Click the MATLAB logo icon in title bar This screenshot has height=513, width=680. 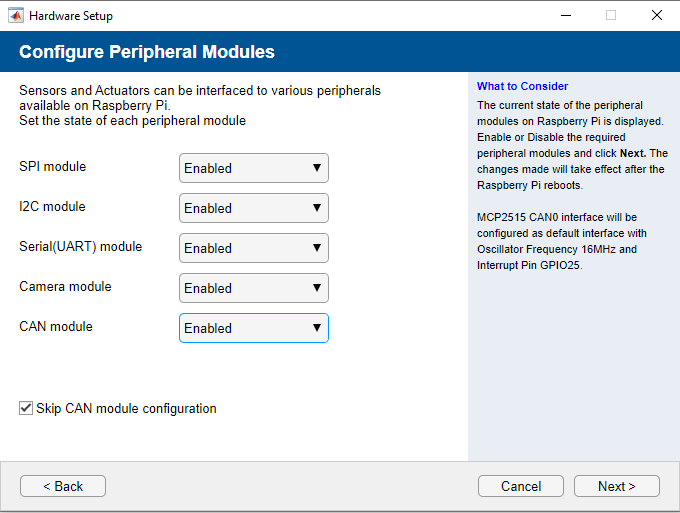(16, 16)
